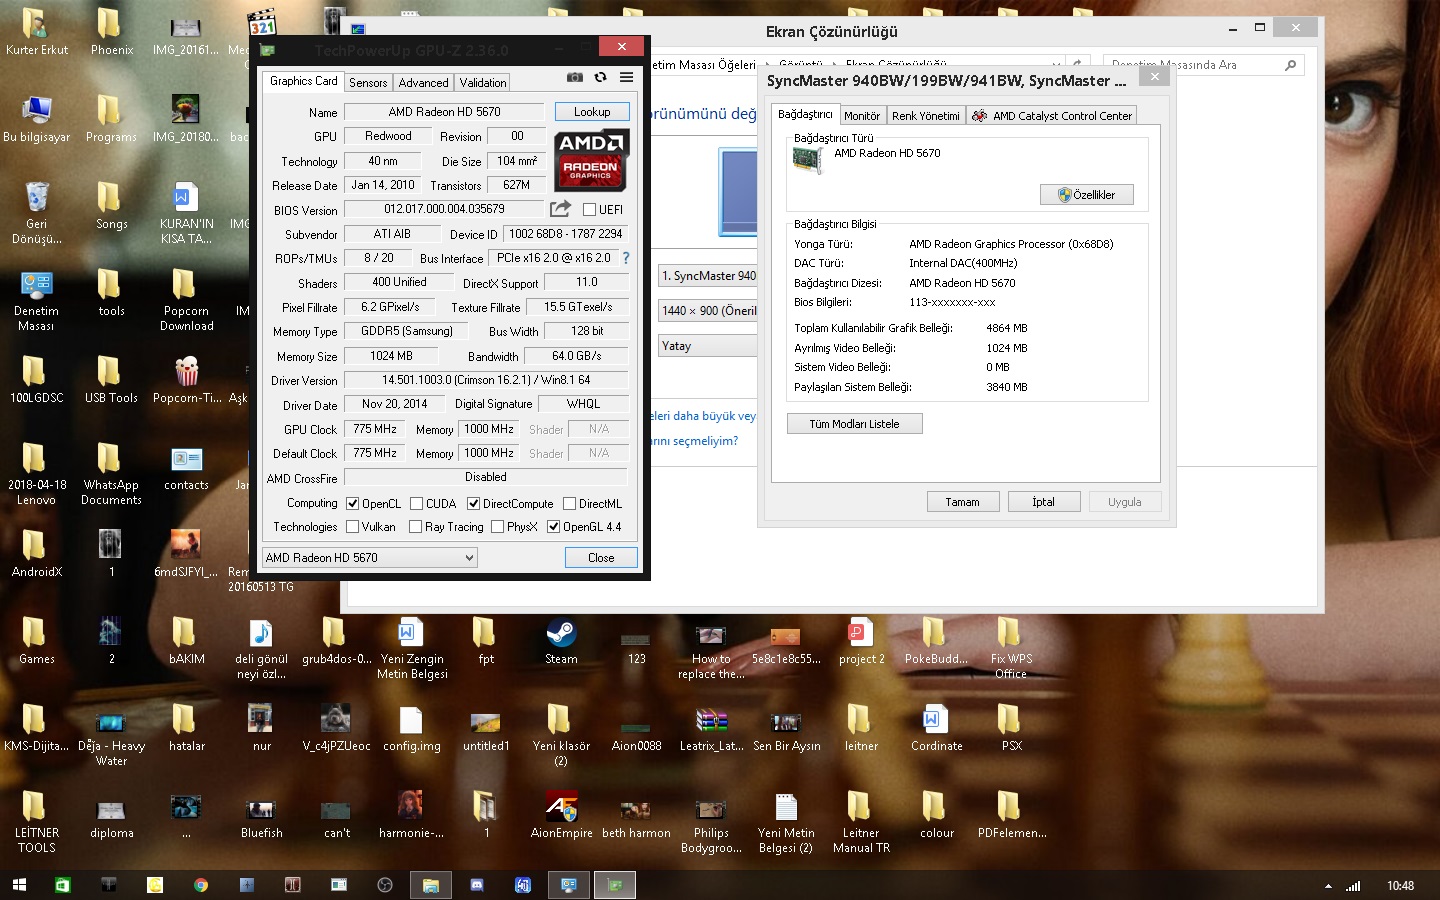The width and height of the screenshot is (1440, 900).
Task: Click the Özellikler button
Action: click(x=1087, y=195)
